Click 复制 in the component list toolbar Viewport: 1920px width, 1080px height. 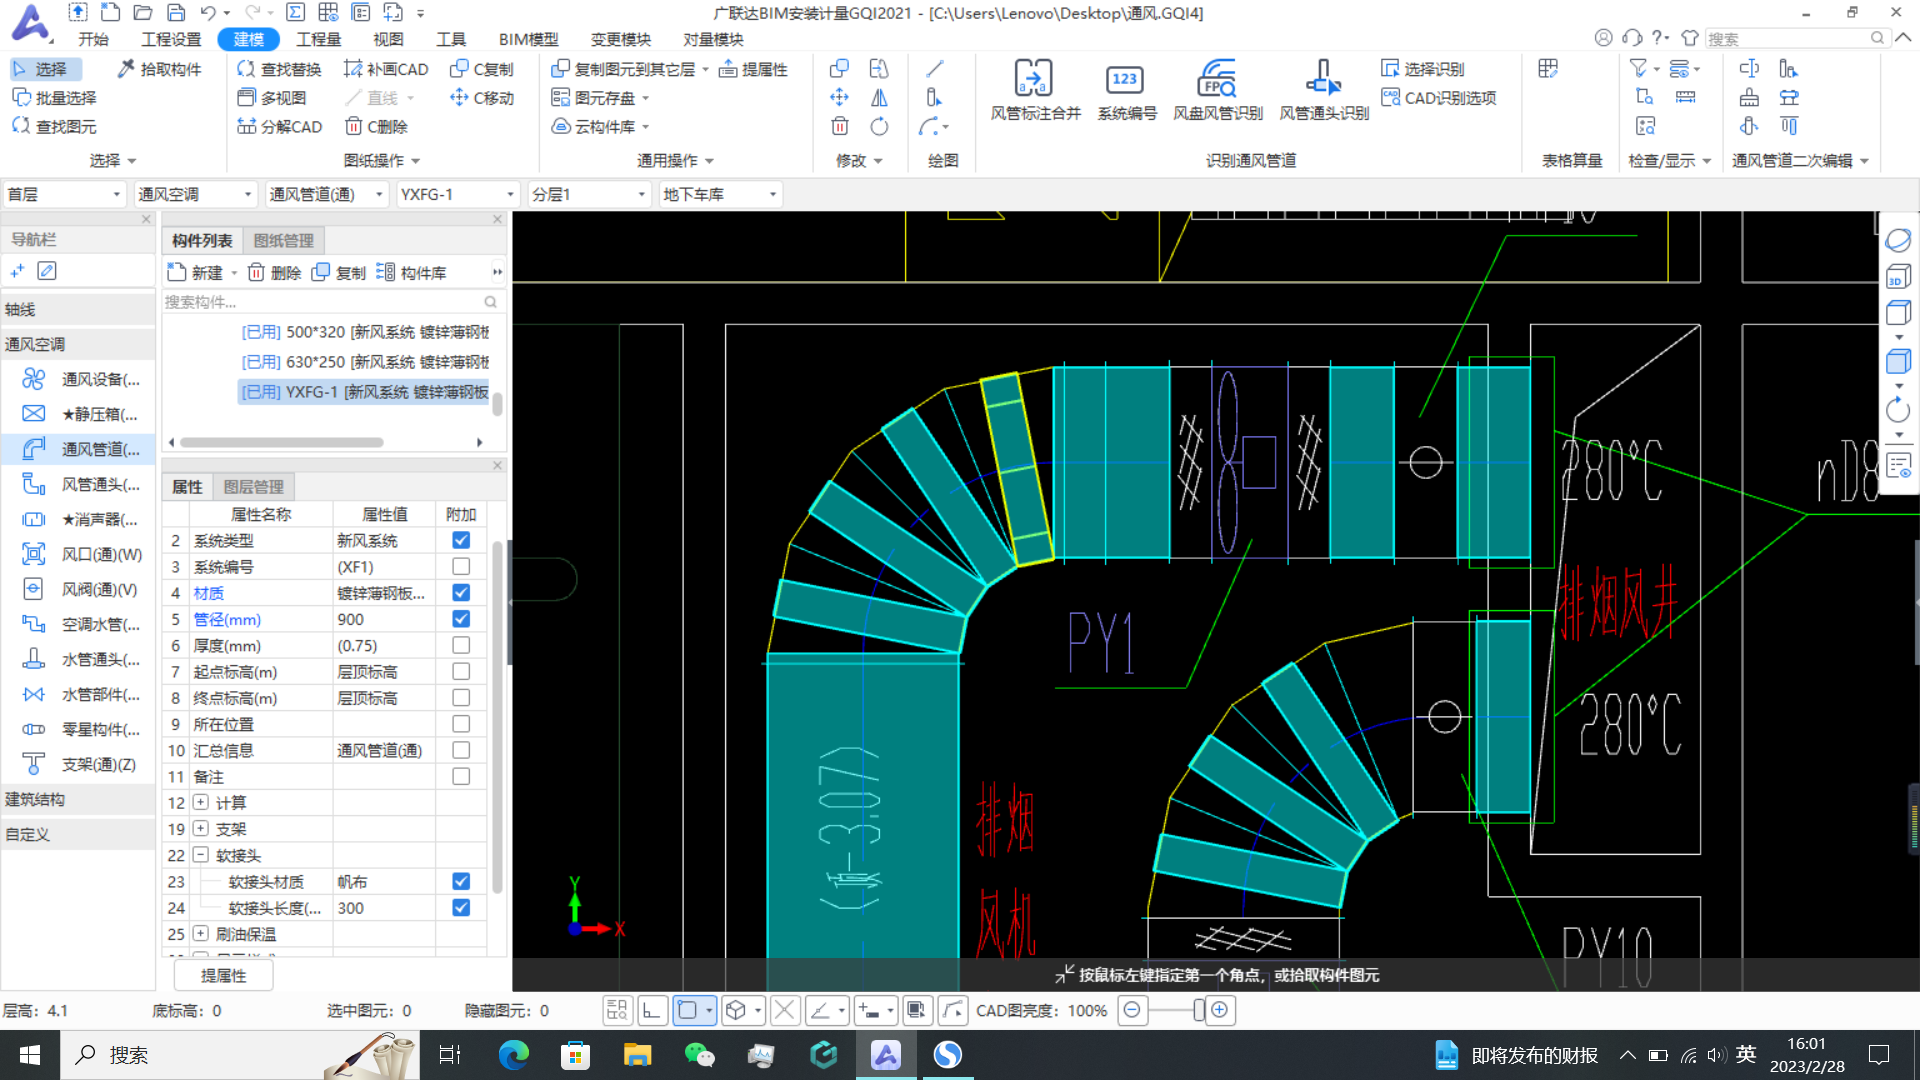[x=339, y=272]
